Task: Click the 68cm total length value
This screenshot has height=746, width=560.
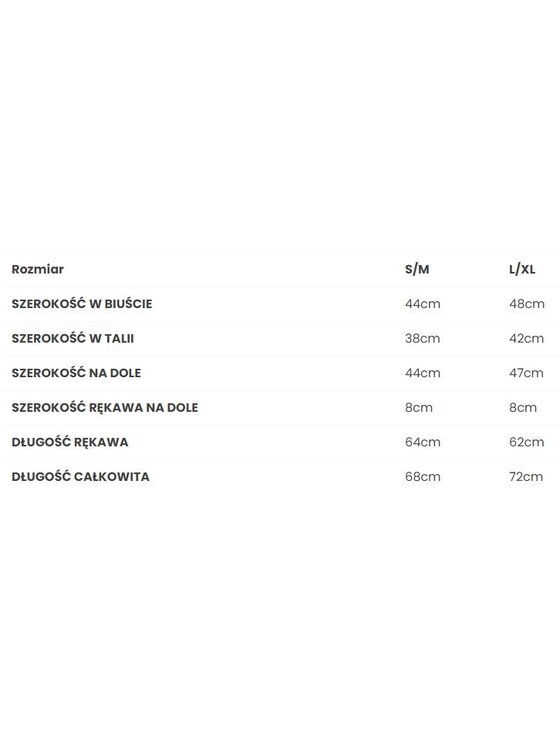Action: click(x=422, y=477)
